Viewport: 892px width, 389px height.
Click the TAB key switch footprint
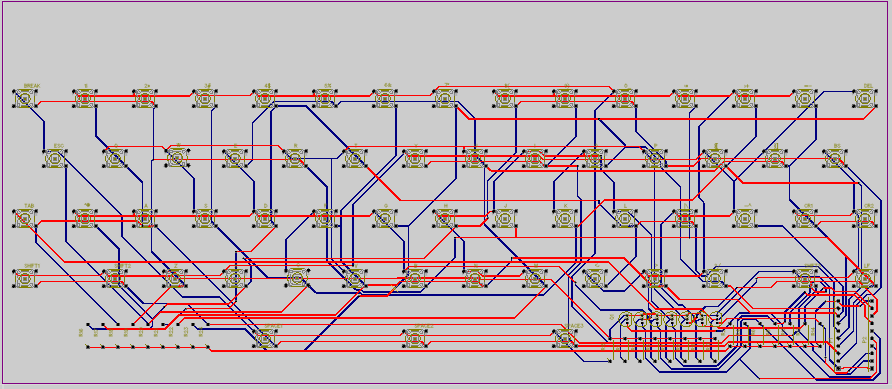(24, 218)
